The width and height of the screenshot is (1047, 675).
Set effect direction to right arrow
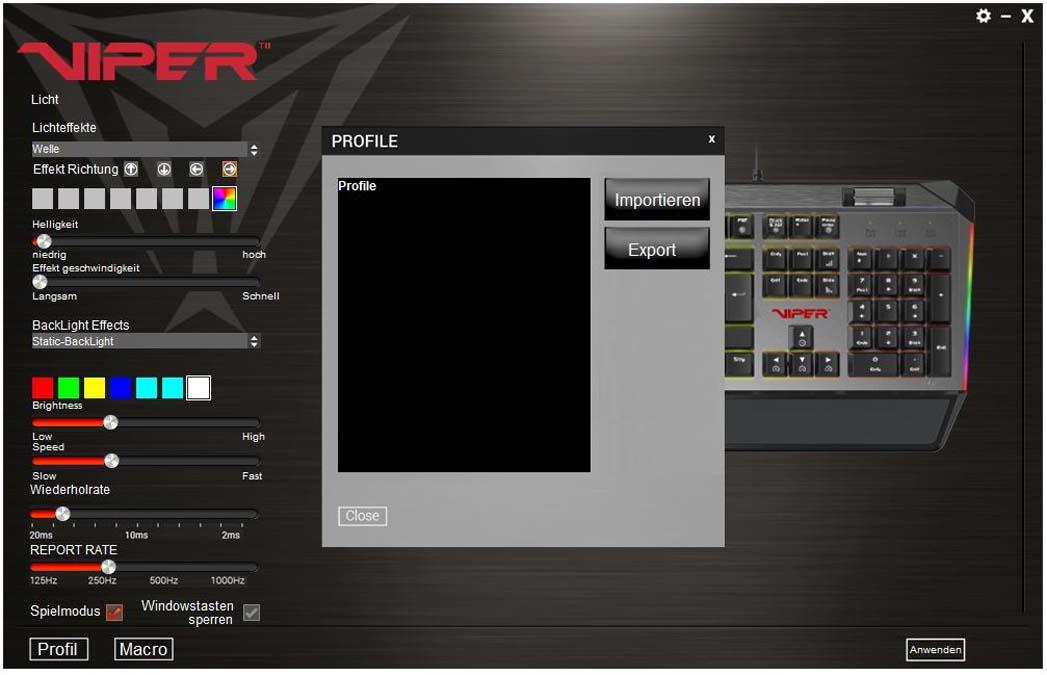[229, 170]
